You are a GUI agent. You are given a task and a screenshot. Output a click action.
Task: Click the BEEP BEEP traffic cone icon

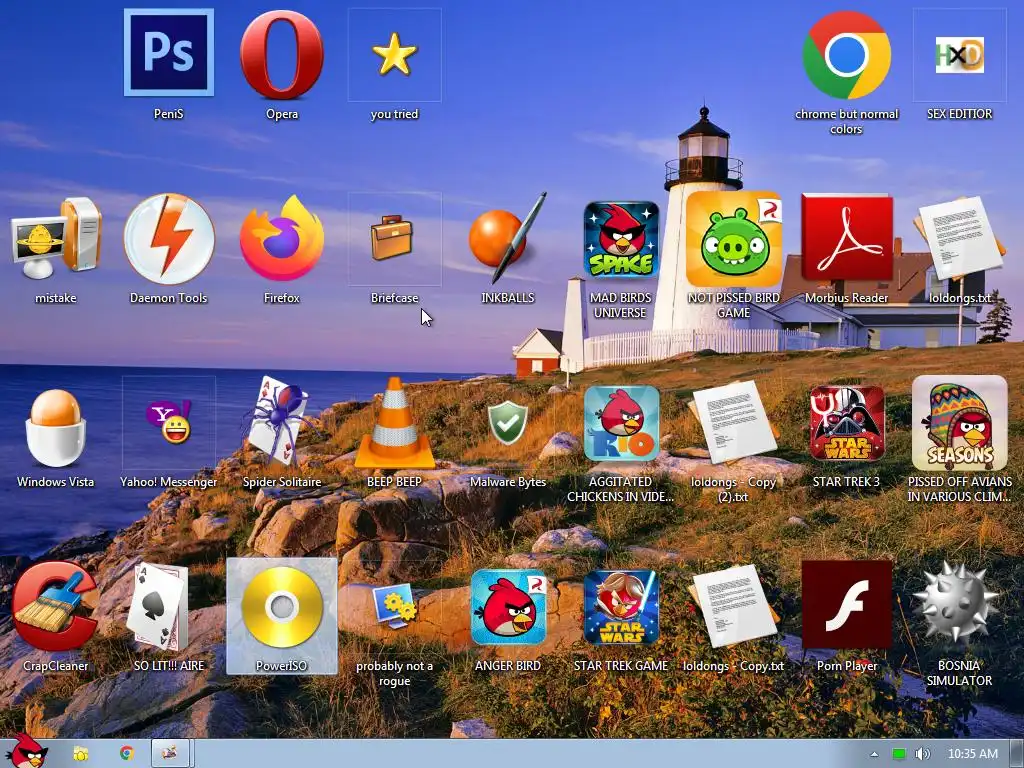pos(394,423)
